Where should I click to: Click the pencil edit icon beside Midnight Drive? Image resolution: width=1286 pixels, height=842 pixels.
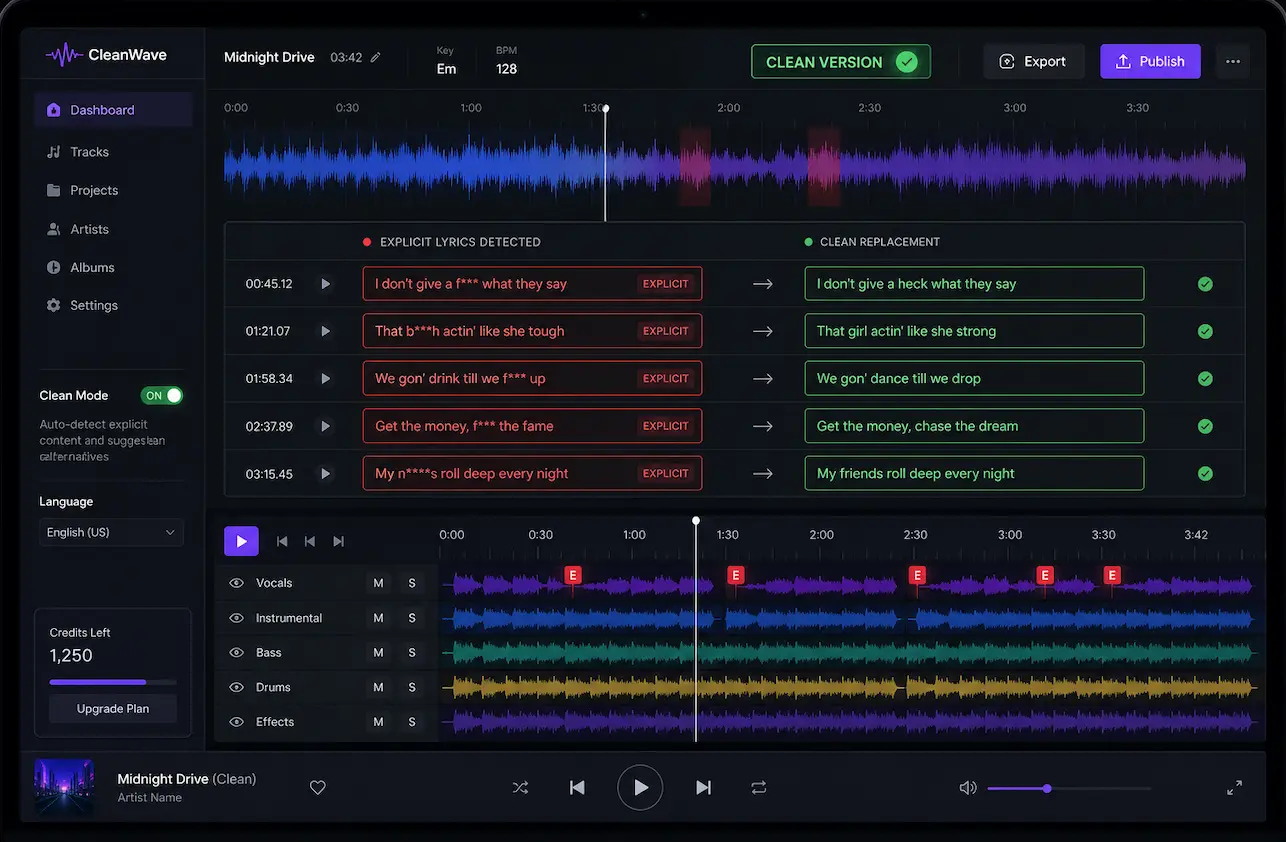[x=376, y=58]
